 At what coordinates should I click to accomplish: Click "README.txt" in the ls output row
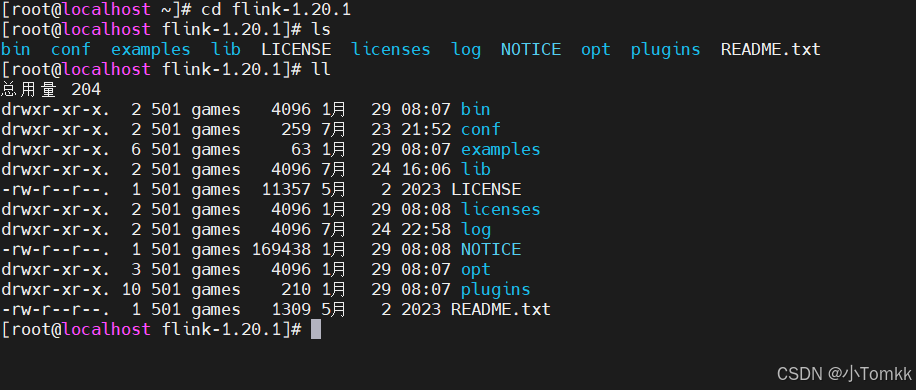(x=771, y=50)
